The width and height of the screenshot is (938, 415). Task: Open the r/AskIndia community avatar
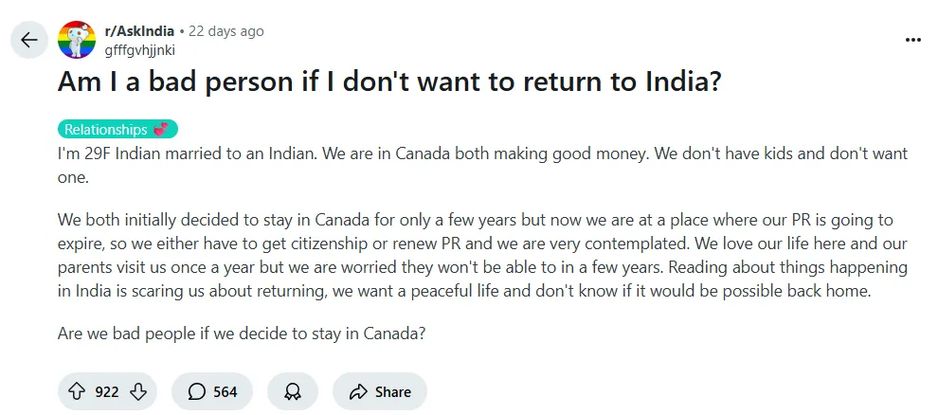tap(74, 40)
